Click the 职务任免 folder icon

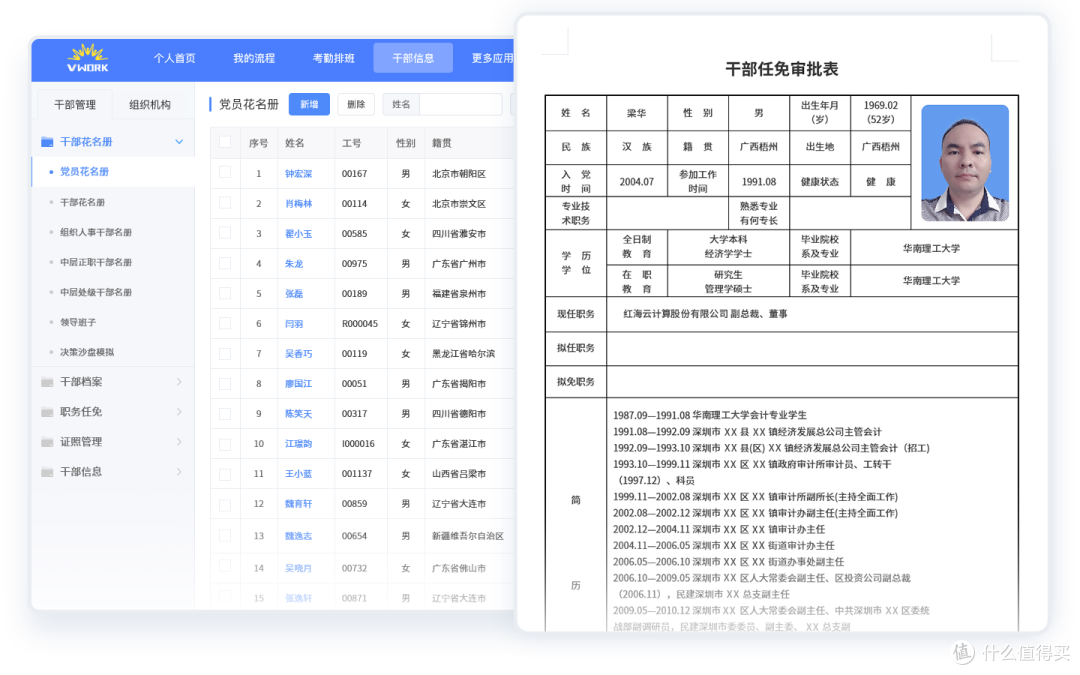click(47, 412)
